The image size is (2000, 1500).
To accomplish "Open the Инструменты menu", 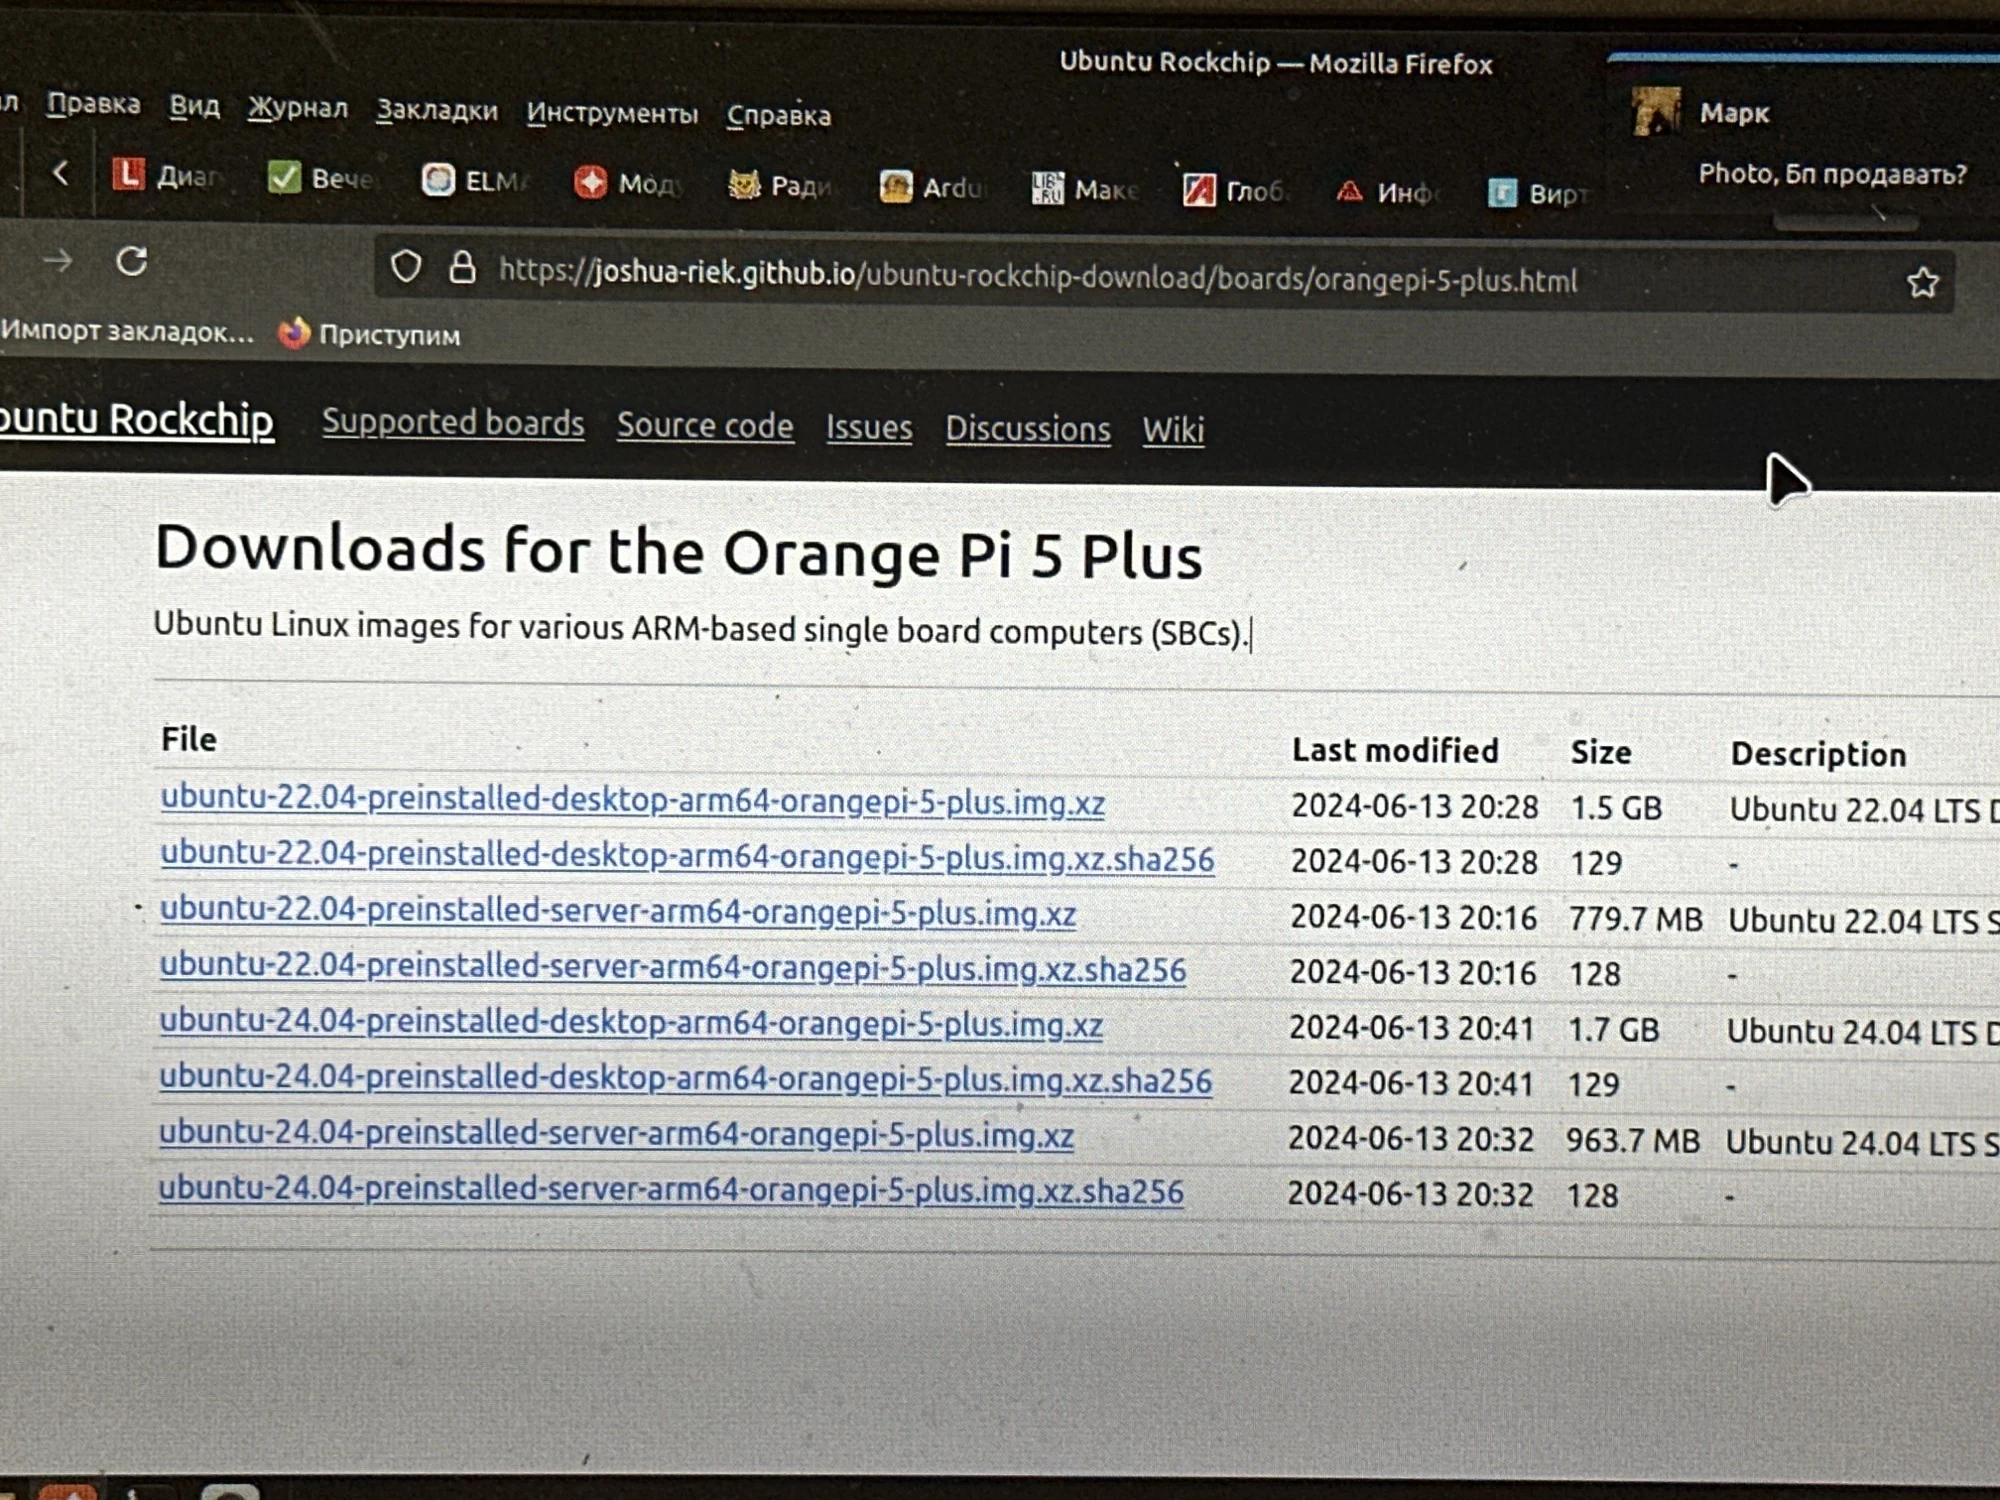I will click(612, 113).
